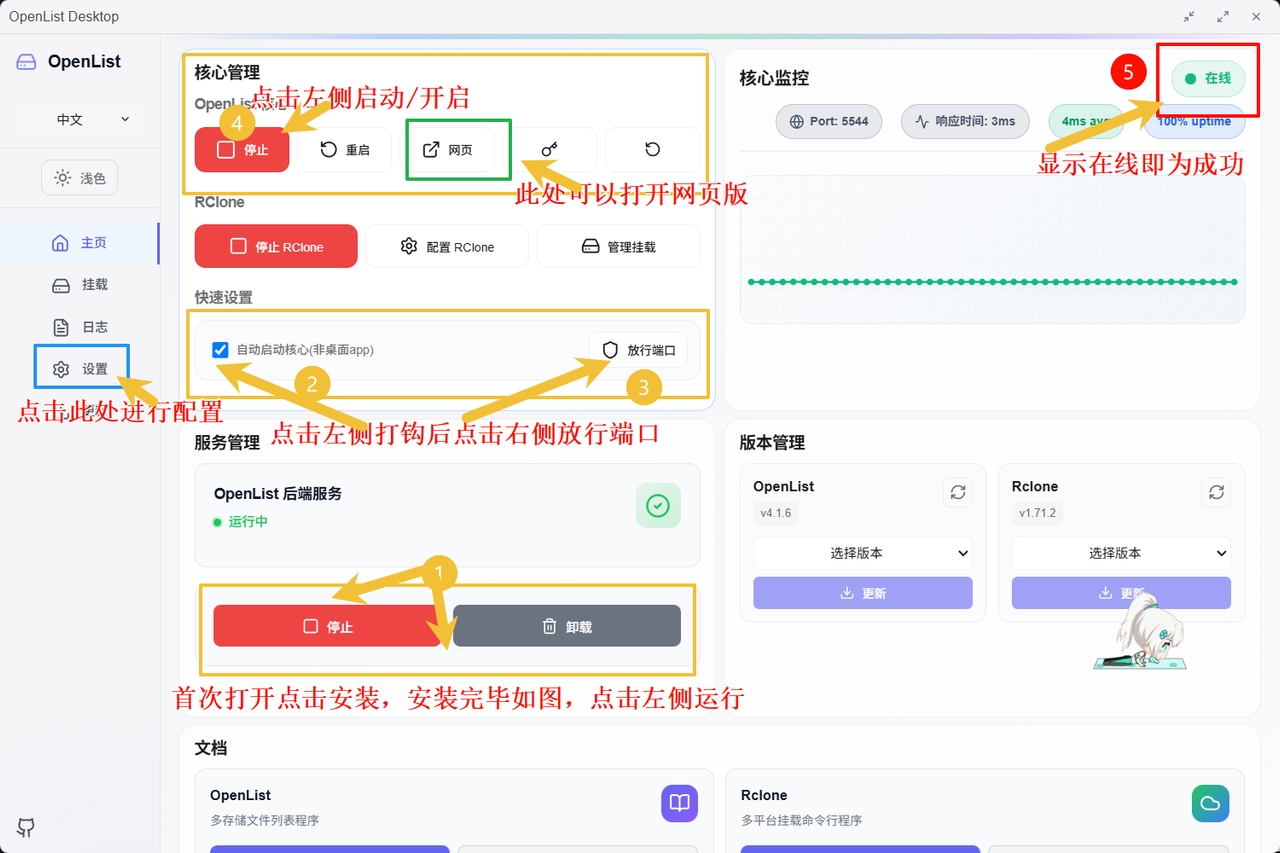Click the trash icon on 卸载 button

tap(549, 626)
